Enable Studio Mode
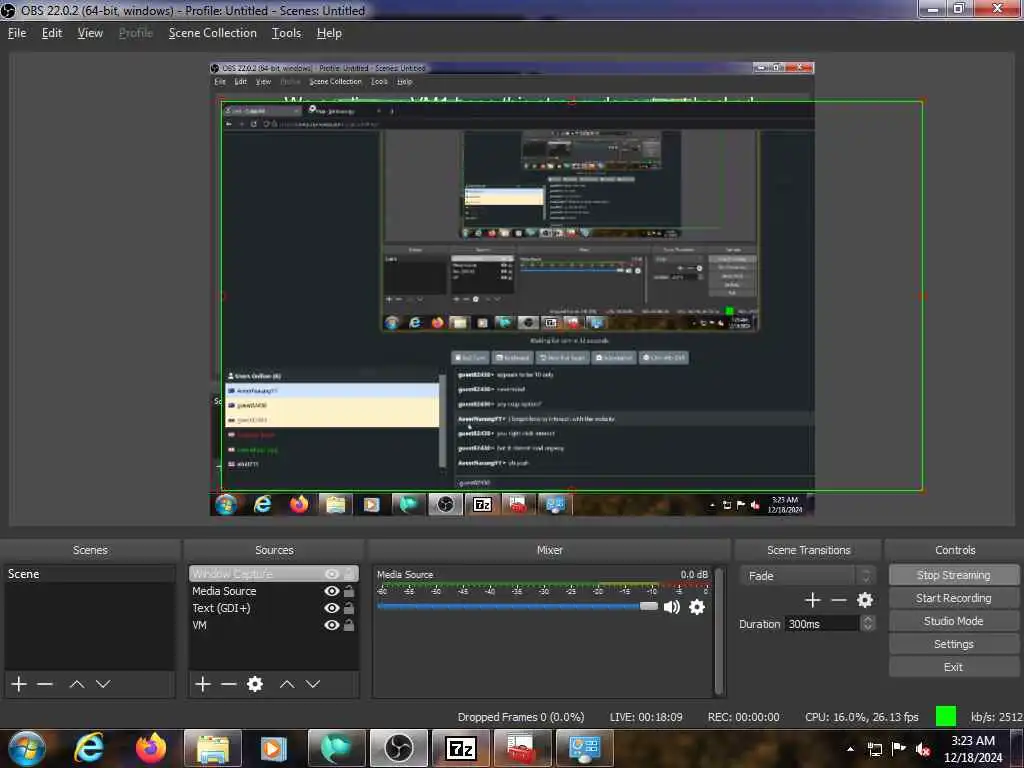The height and width of the screenshot is (768, 1024). (953, 621)
